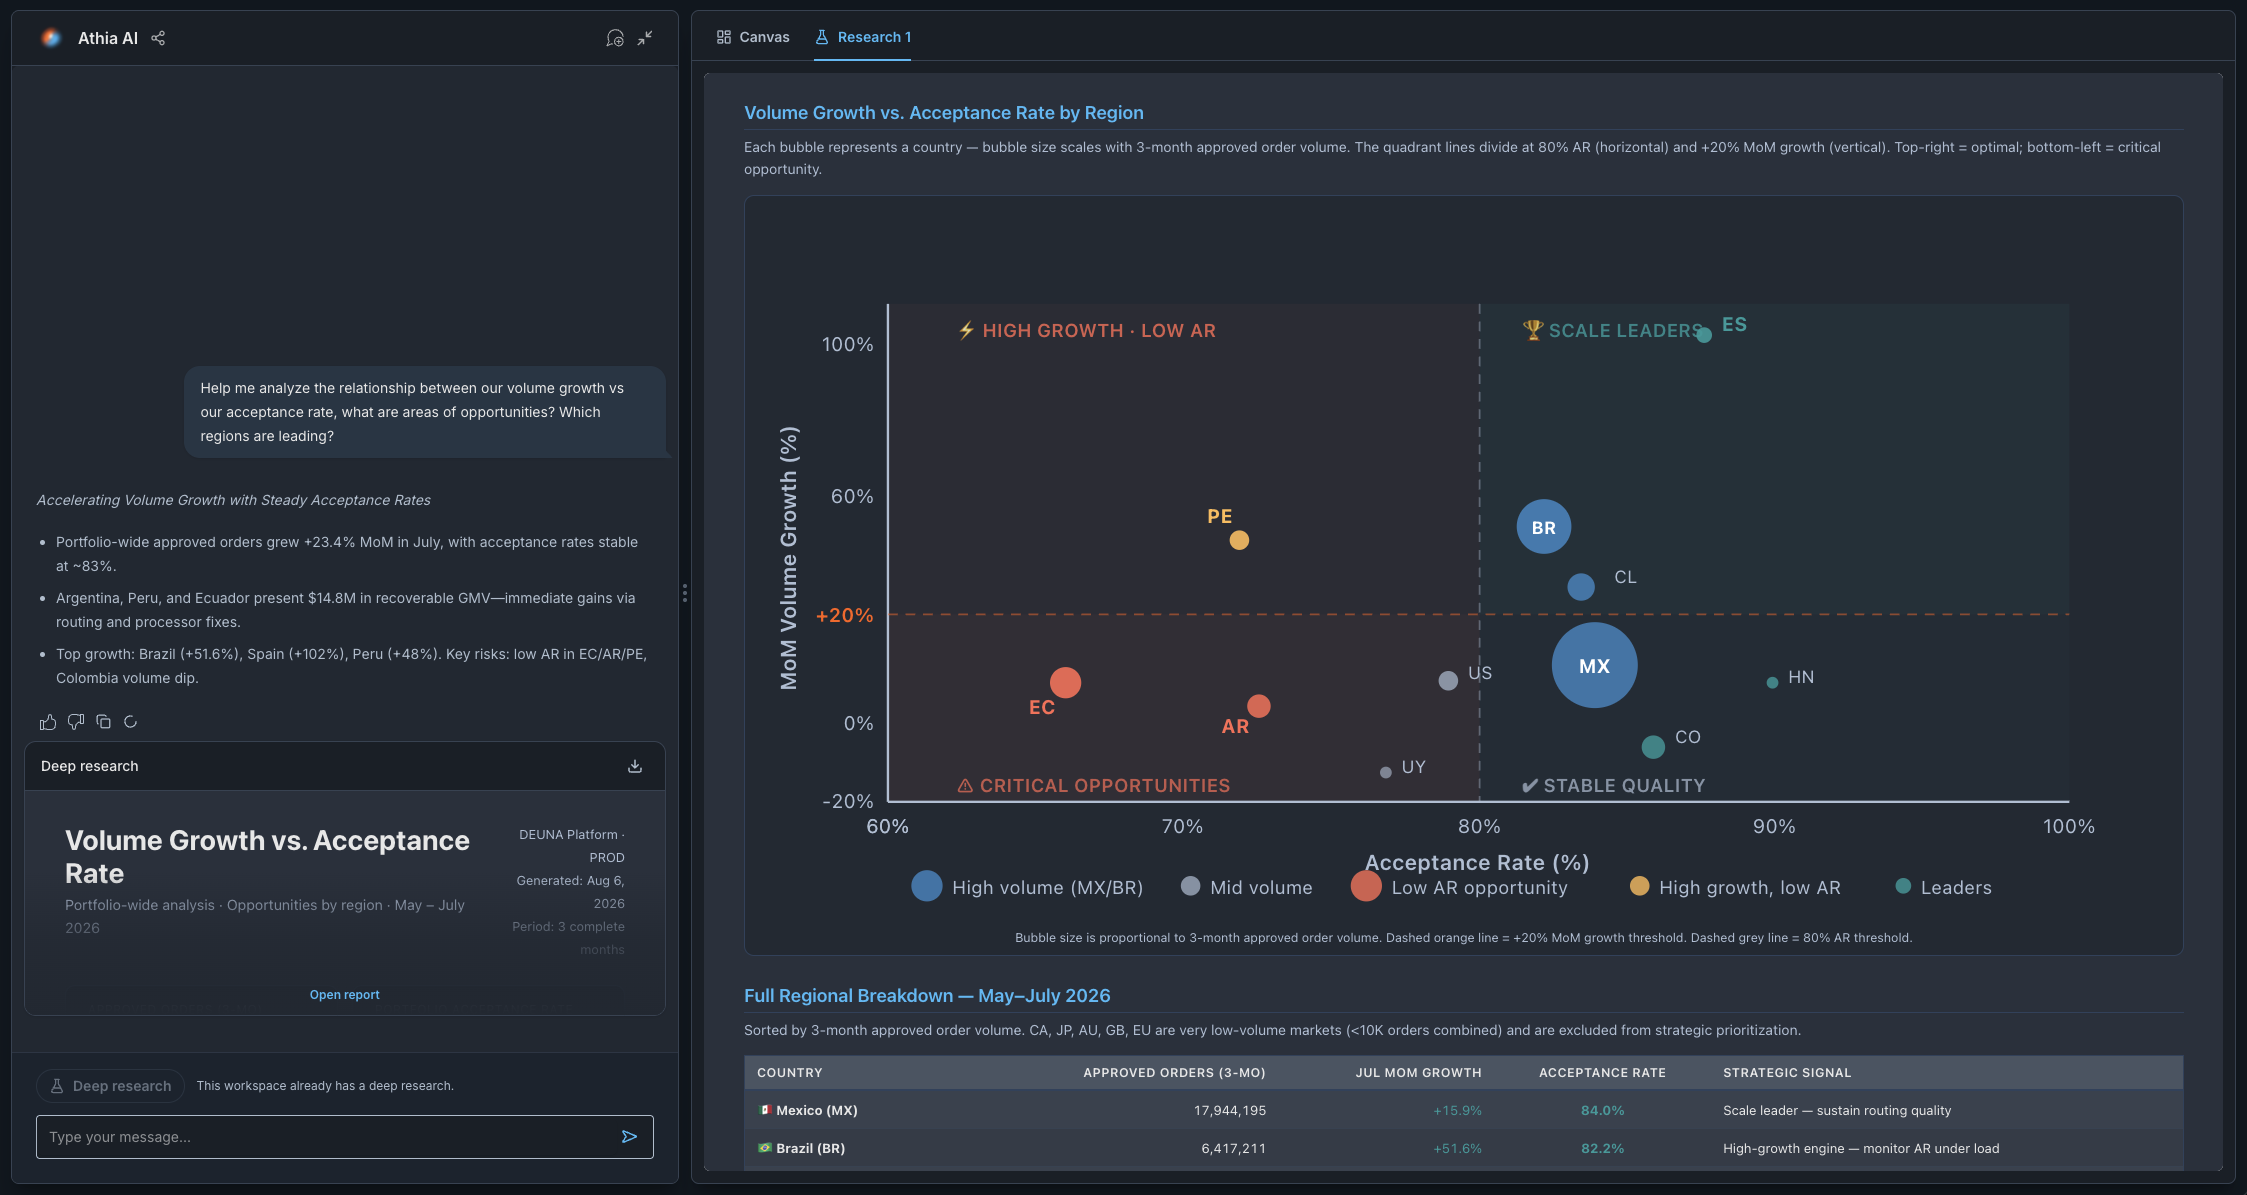Switch to the Canvas tab
The width and height of the screenshot is (2247, 1195).
pos(753,37)
